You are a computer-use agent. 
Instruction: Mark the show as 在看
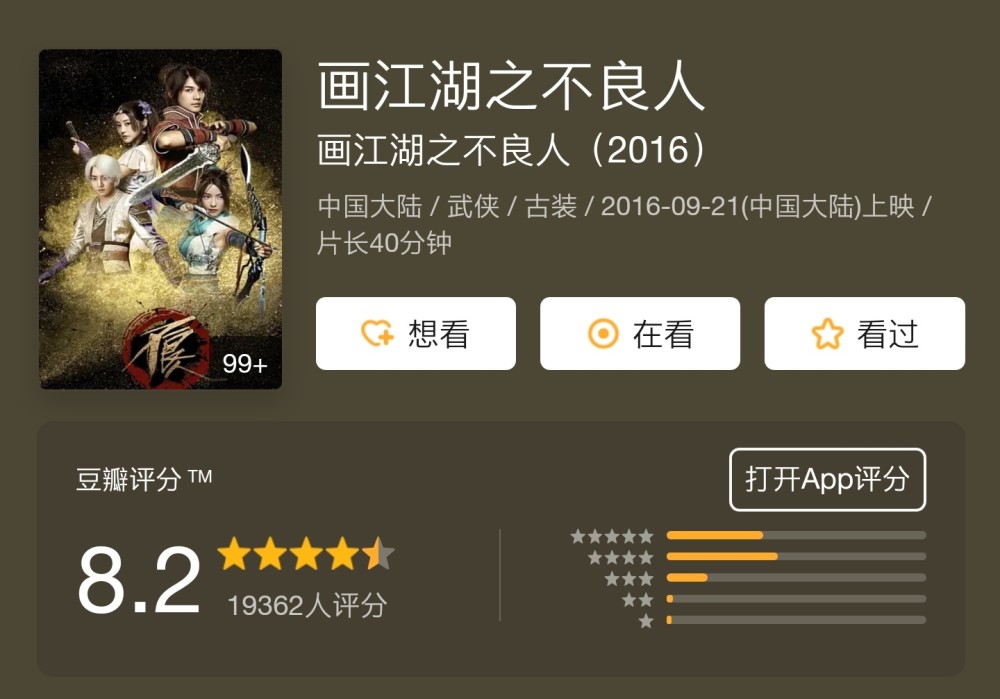point(640,334)
